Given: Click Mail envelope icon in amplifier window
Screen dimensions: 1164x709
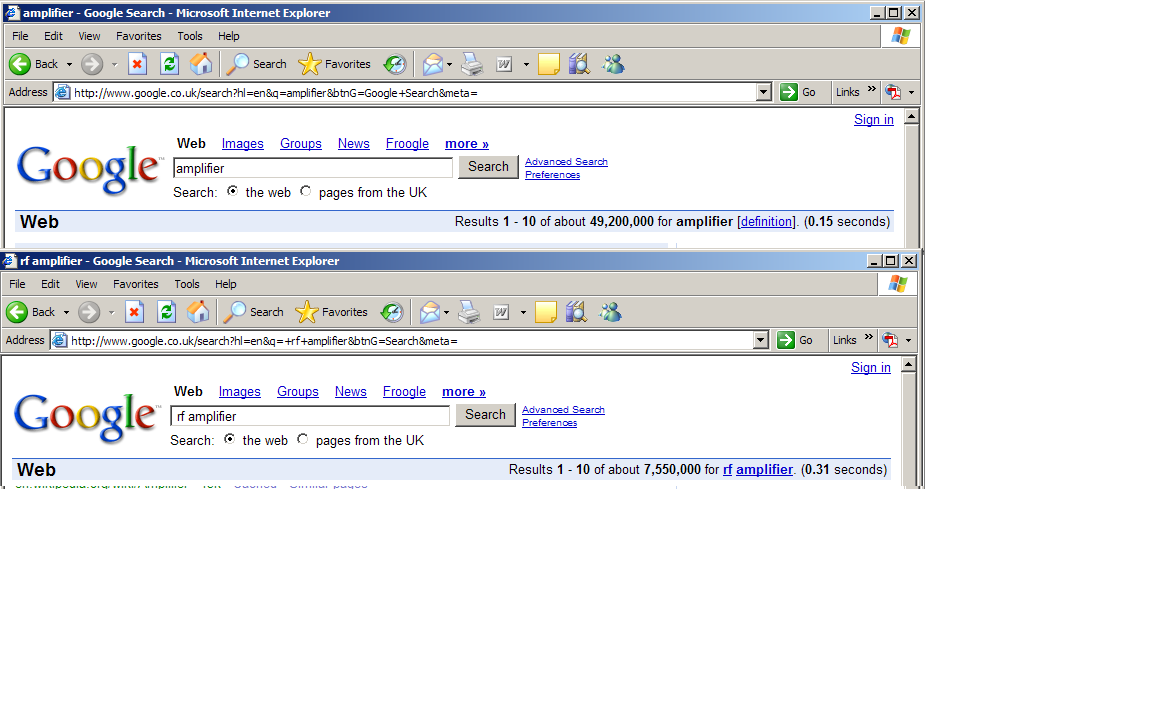Looking at the screenshot, I should point(433,65).
